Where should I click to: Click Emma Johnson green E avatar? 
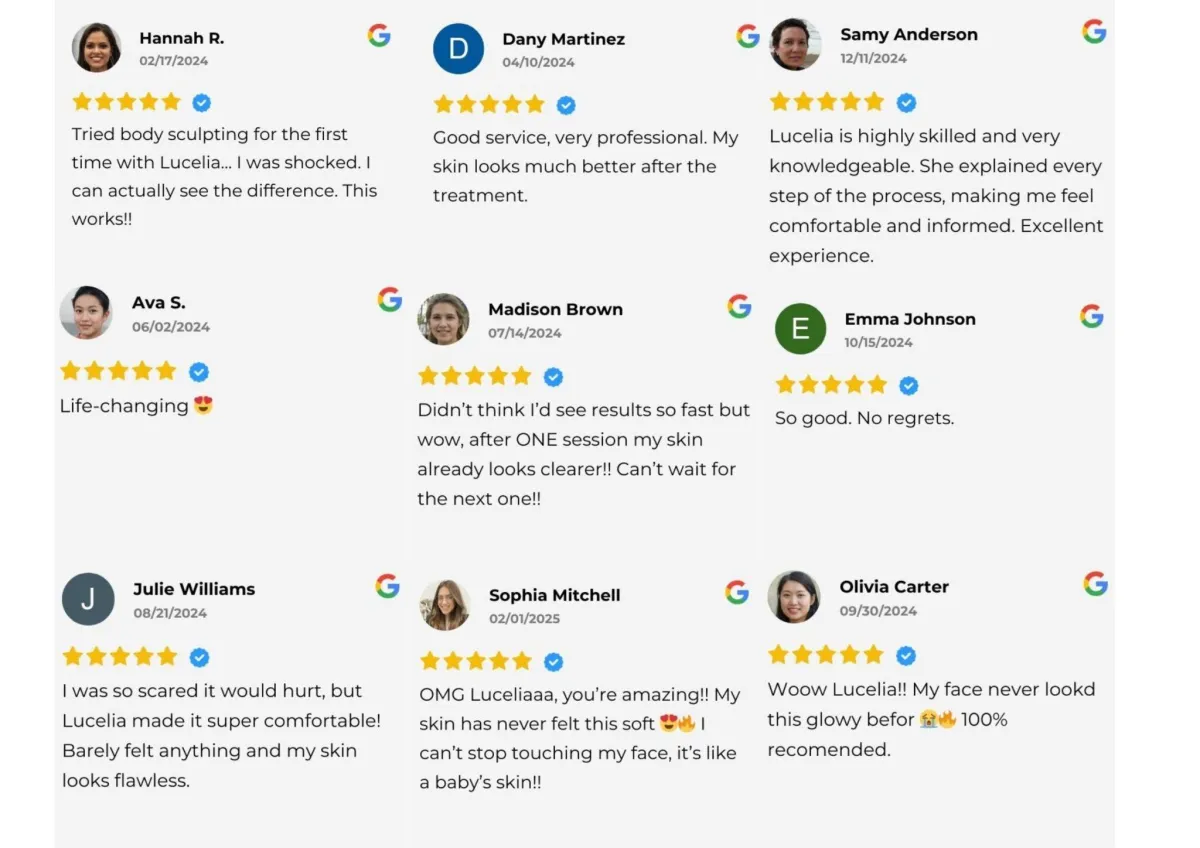click(x=801, y=329)
